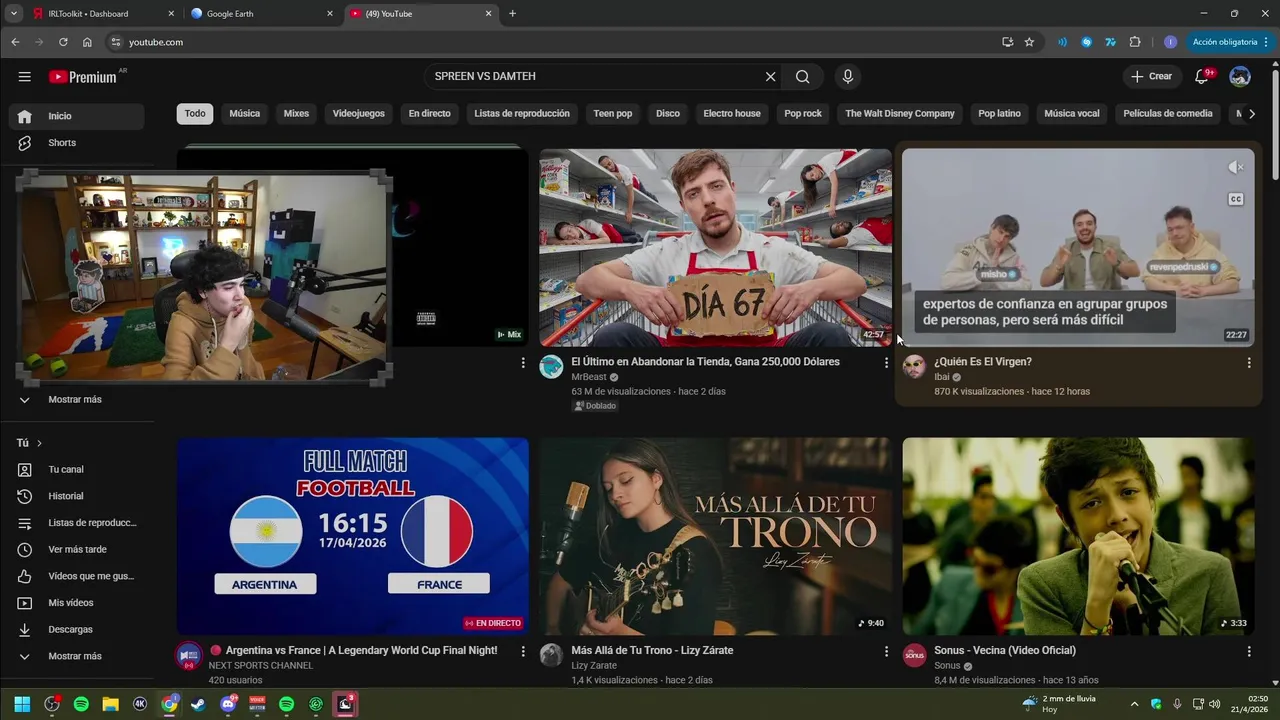Screen dimensions: 1280x720
Task: Open options for Argentina vs France video
Action: coord(523,651)
